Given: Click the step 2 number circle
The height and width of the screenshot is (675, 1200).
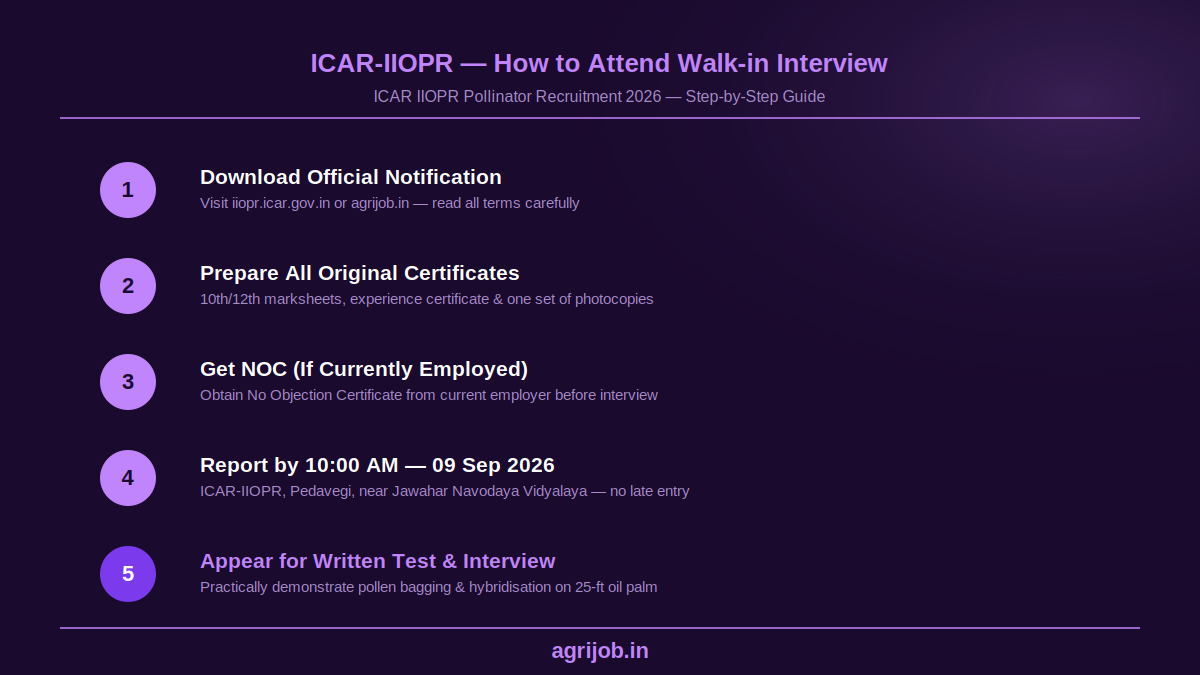Looking at the screenshot, I should [128, 286].
